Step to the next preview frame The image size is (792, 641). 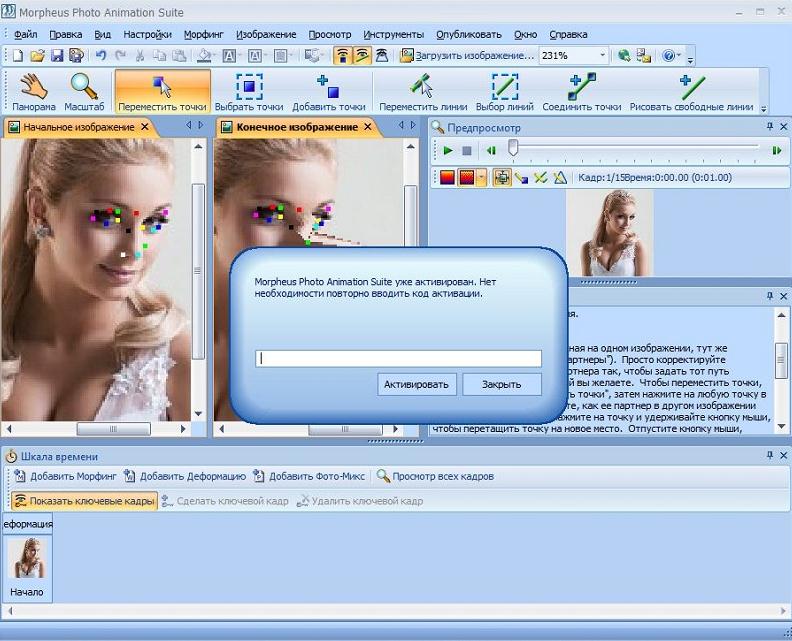coord(776,151)
